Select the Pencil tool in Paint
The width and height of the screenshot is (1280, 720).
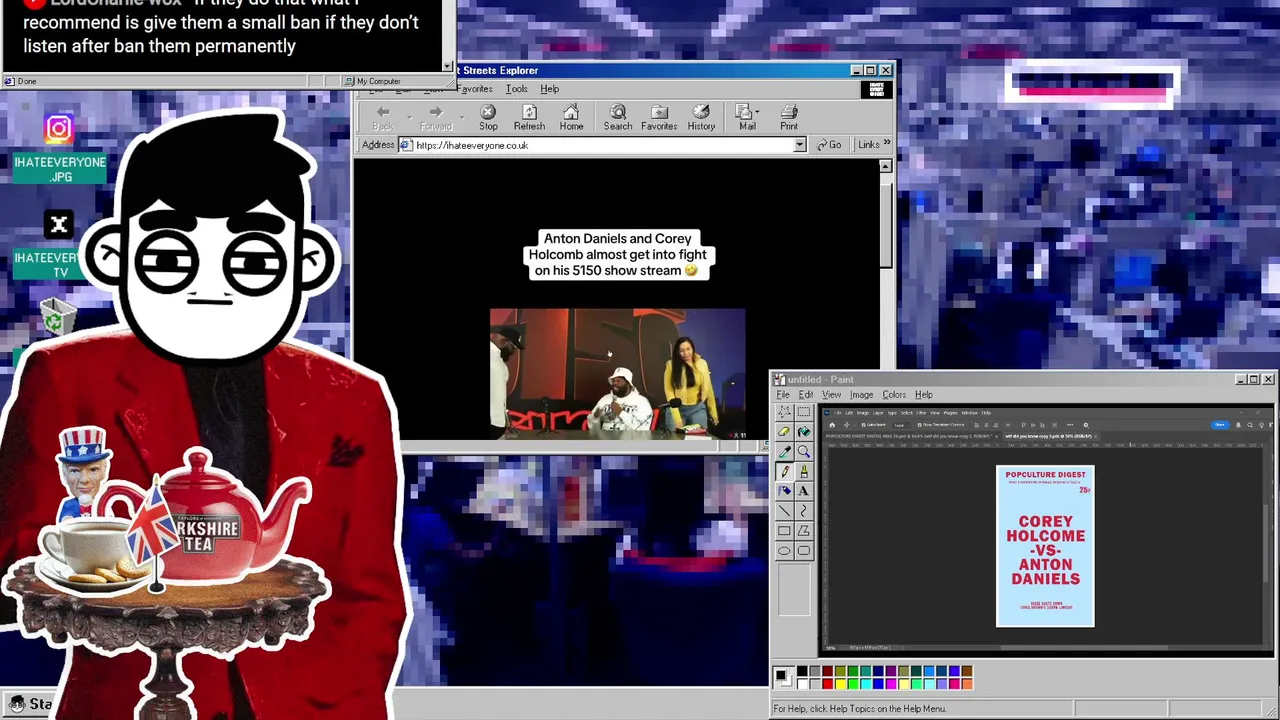pos(784,472)
